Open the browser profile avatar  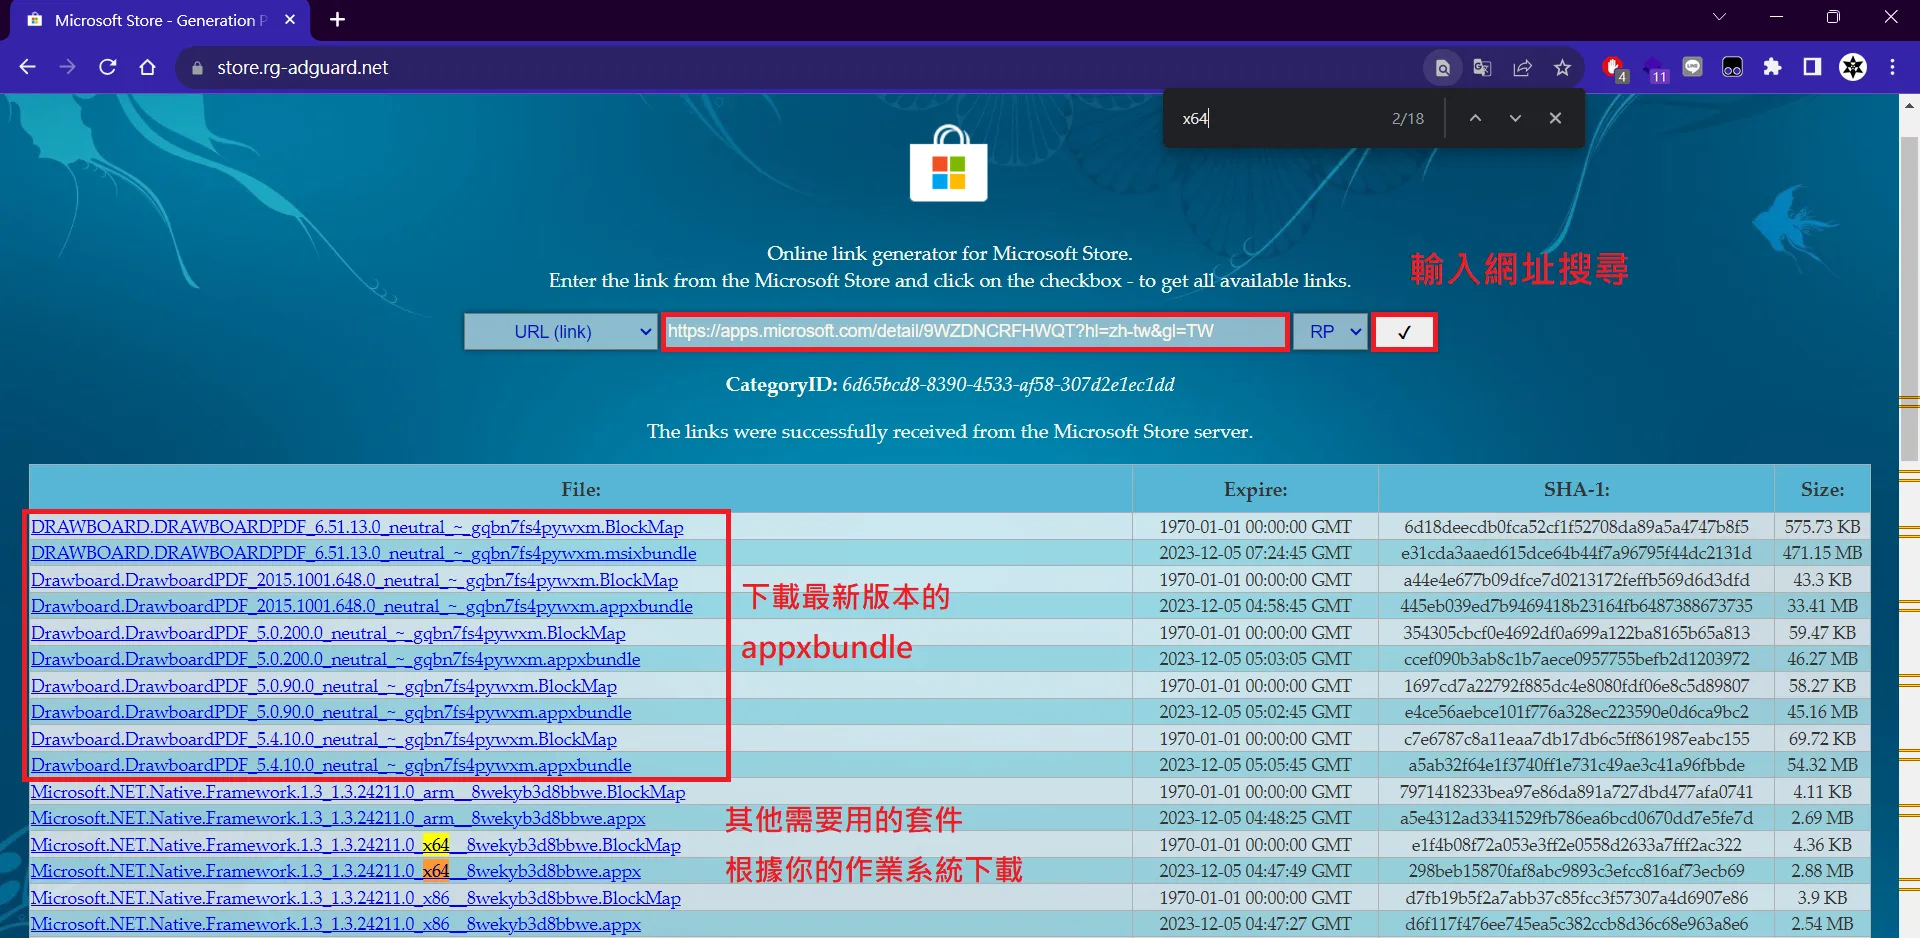coord(1853,67)
